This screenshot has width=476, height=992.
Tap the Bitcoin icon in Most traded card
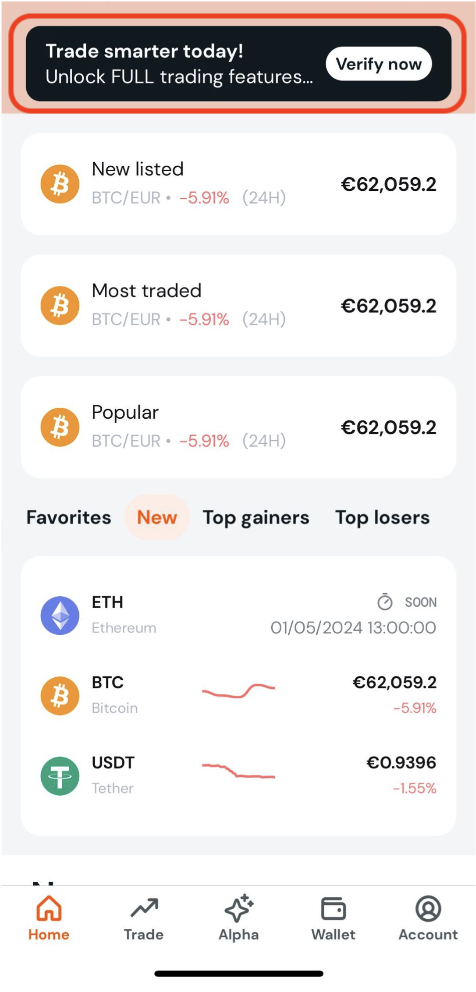tap(60, 306)
